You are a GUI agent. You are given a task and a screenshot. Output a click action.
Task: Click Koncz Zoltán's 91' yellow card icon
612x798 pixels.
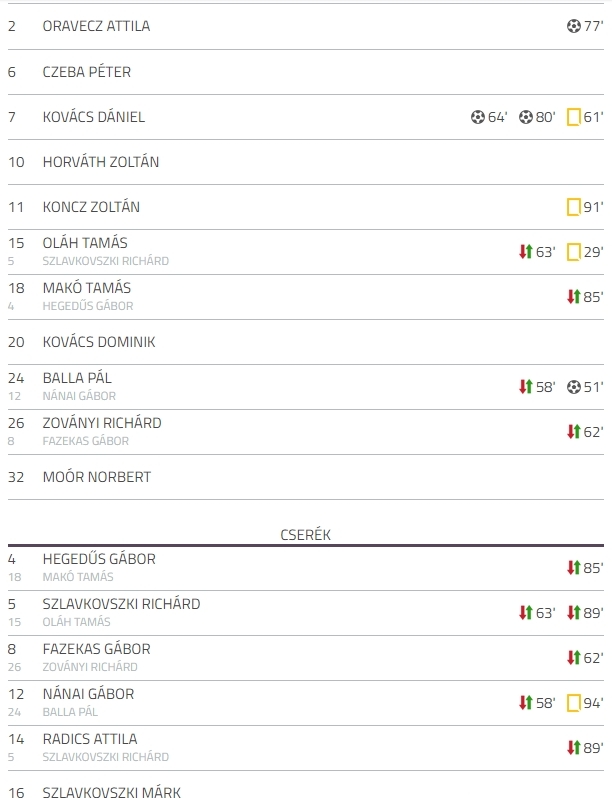pos(573,207)
